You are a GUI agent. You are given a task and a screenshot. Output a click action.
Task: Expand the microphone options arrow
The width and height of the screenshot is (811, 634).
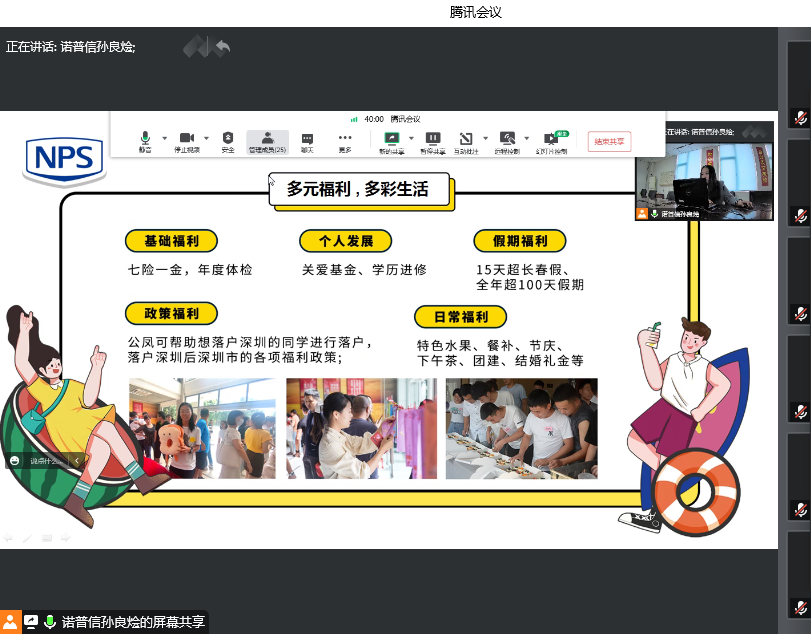(164, 138)
